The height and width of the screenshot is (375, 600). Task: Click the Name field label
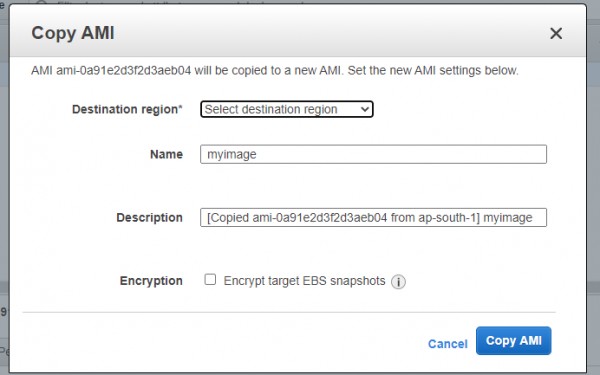166,154
